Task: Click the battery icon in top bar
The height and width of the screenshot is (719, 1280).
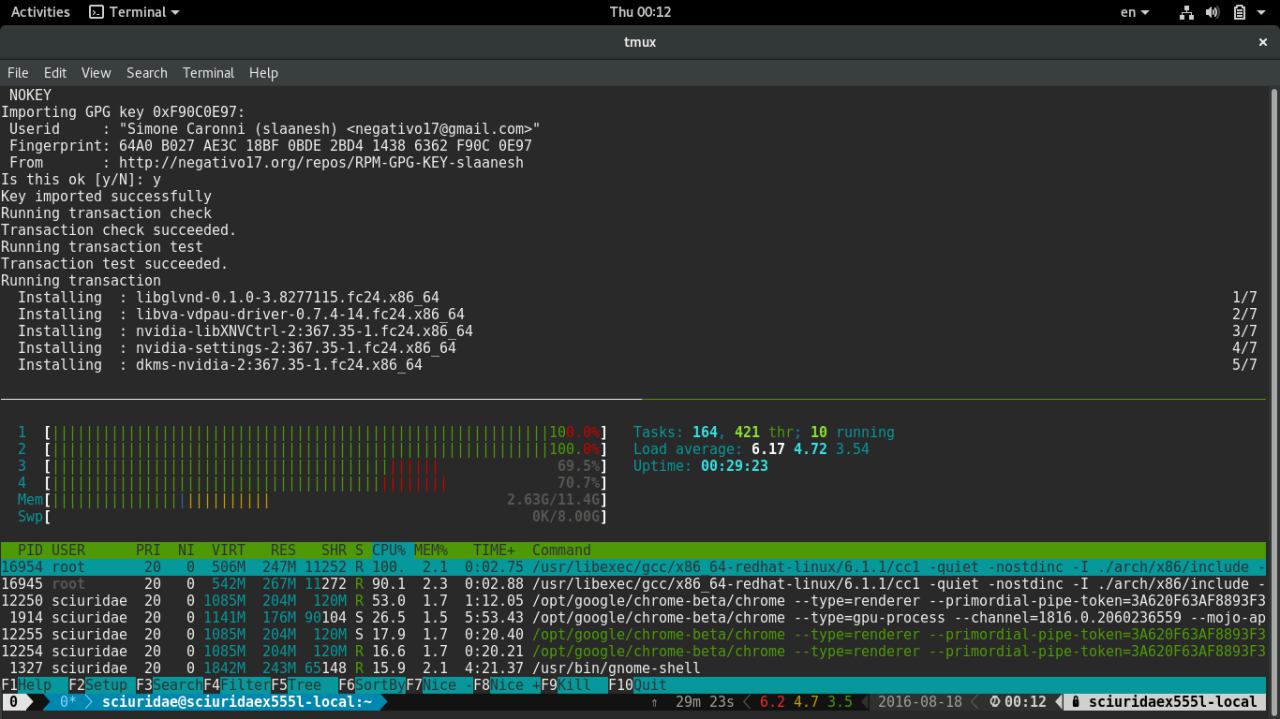Action: pos(1238,13)
